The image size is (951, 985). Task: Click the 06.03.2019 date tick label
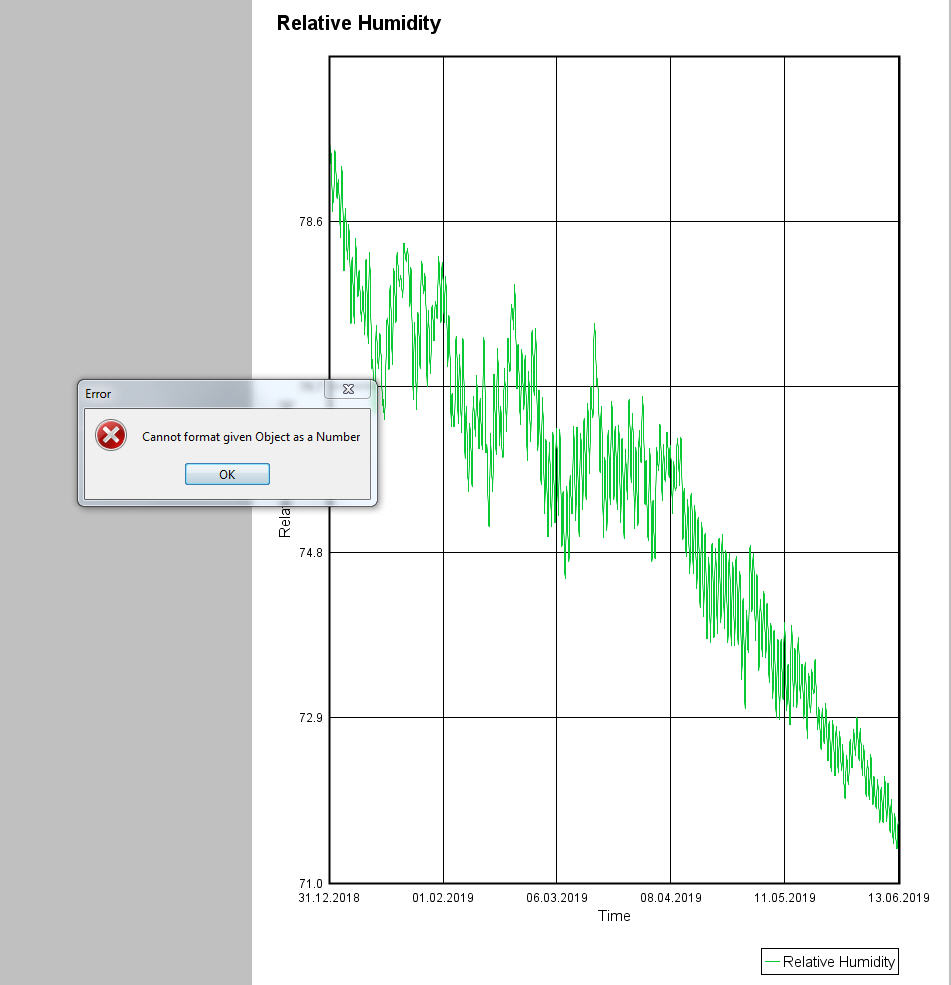pyautogui.click(x=557, y=898)
